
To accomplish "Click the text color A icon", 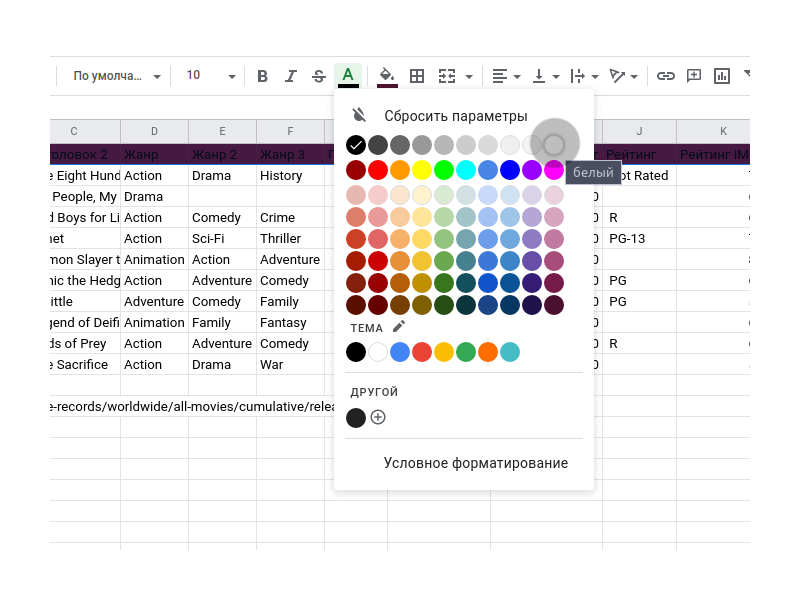I will (348, 76).
